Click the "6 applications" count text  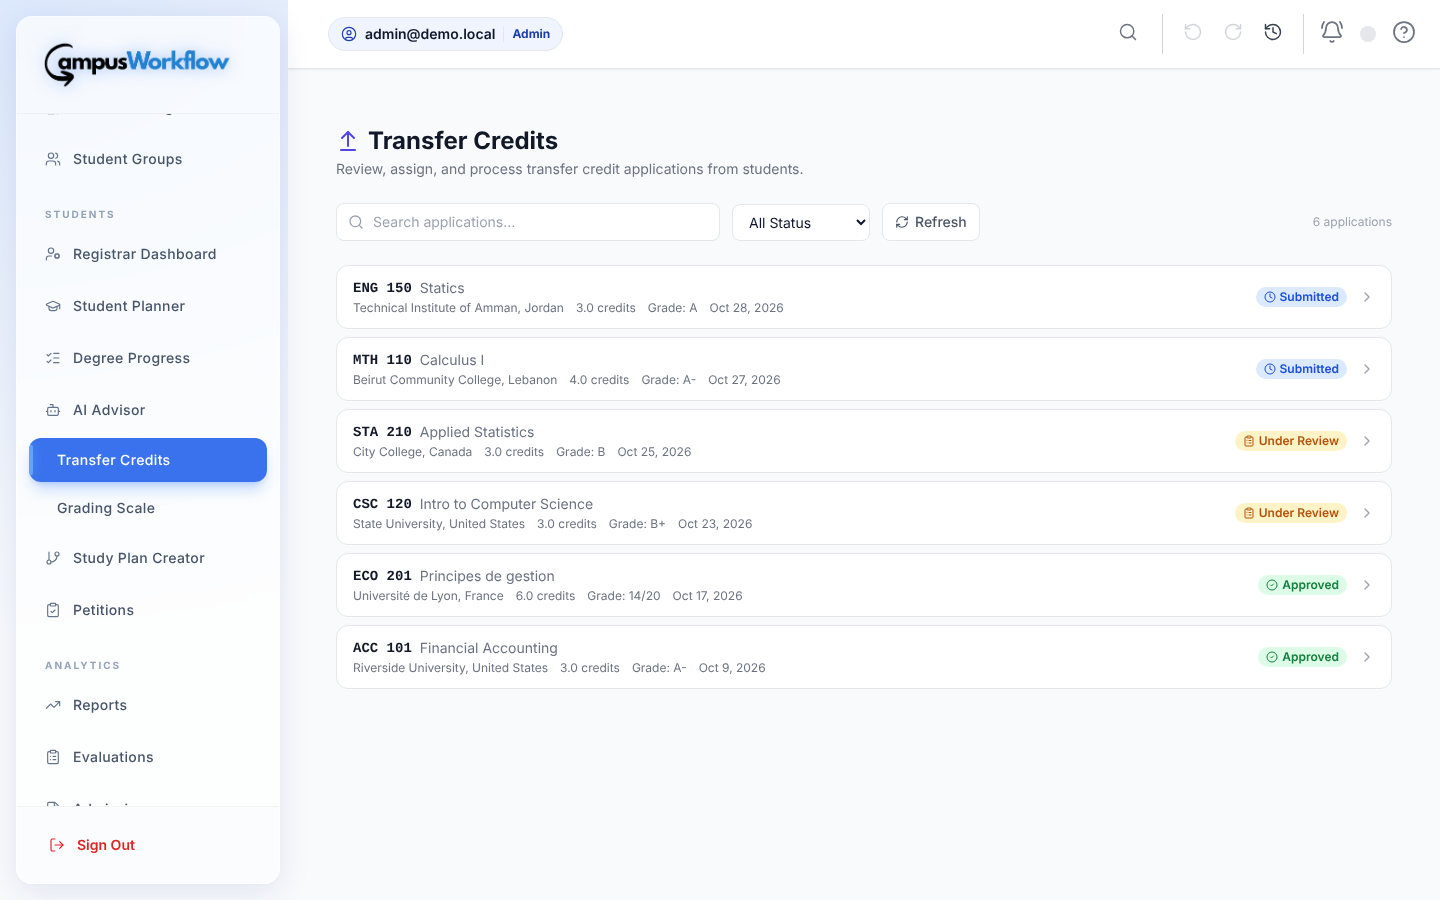(x=1352, y=222)
